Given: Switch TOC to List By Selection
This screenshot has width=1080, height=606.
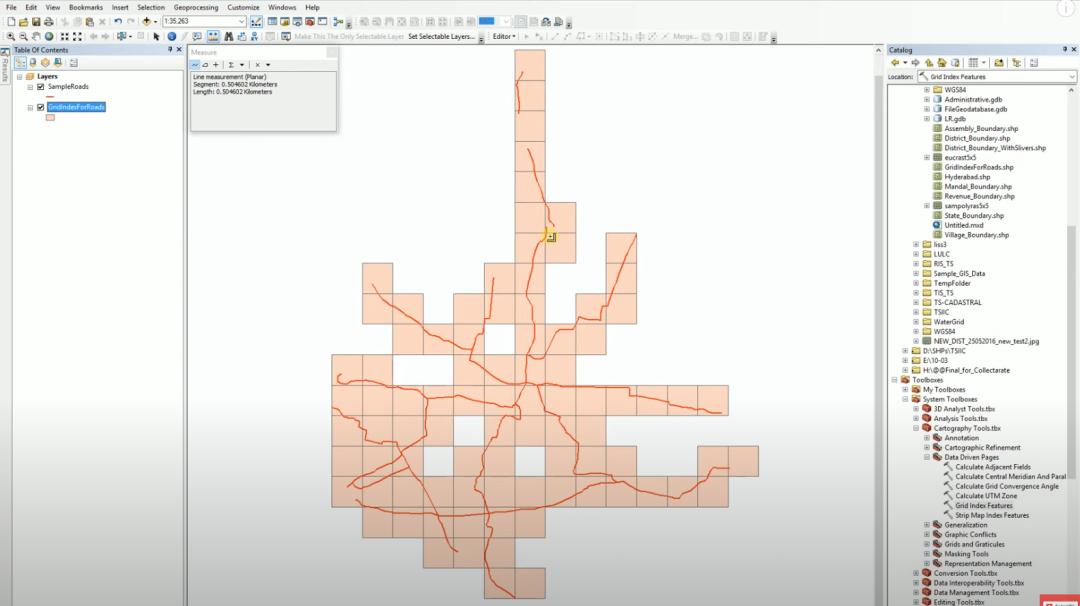Looking at the screenshot, I should (57, 63).
